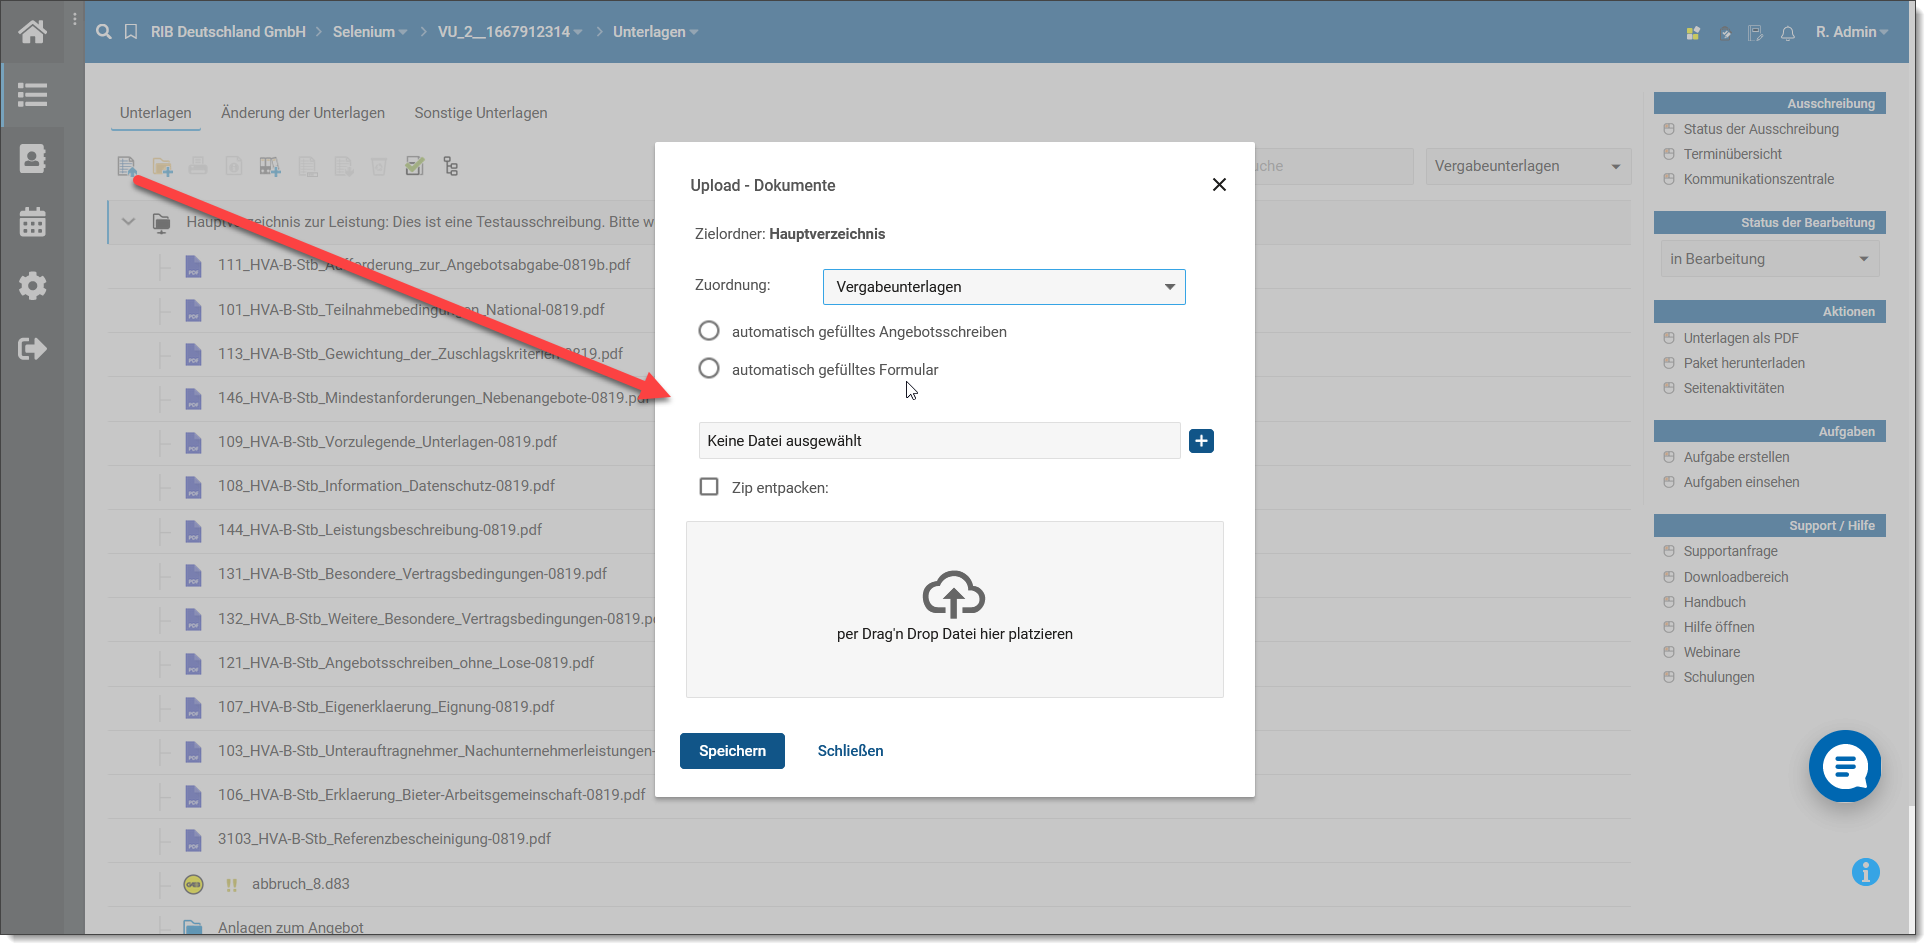
Task: Open Terminübersicht link
Action: point(1733,154)
